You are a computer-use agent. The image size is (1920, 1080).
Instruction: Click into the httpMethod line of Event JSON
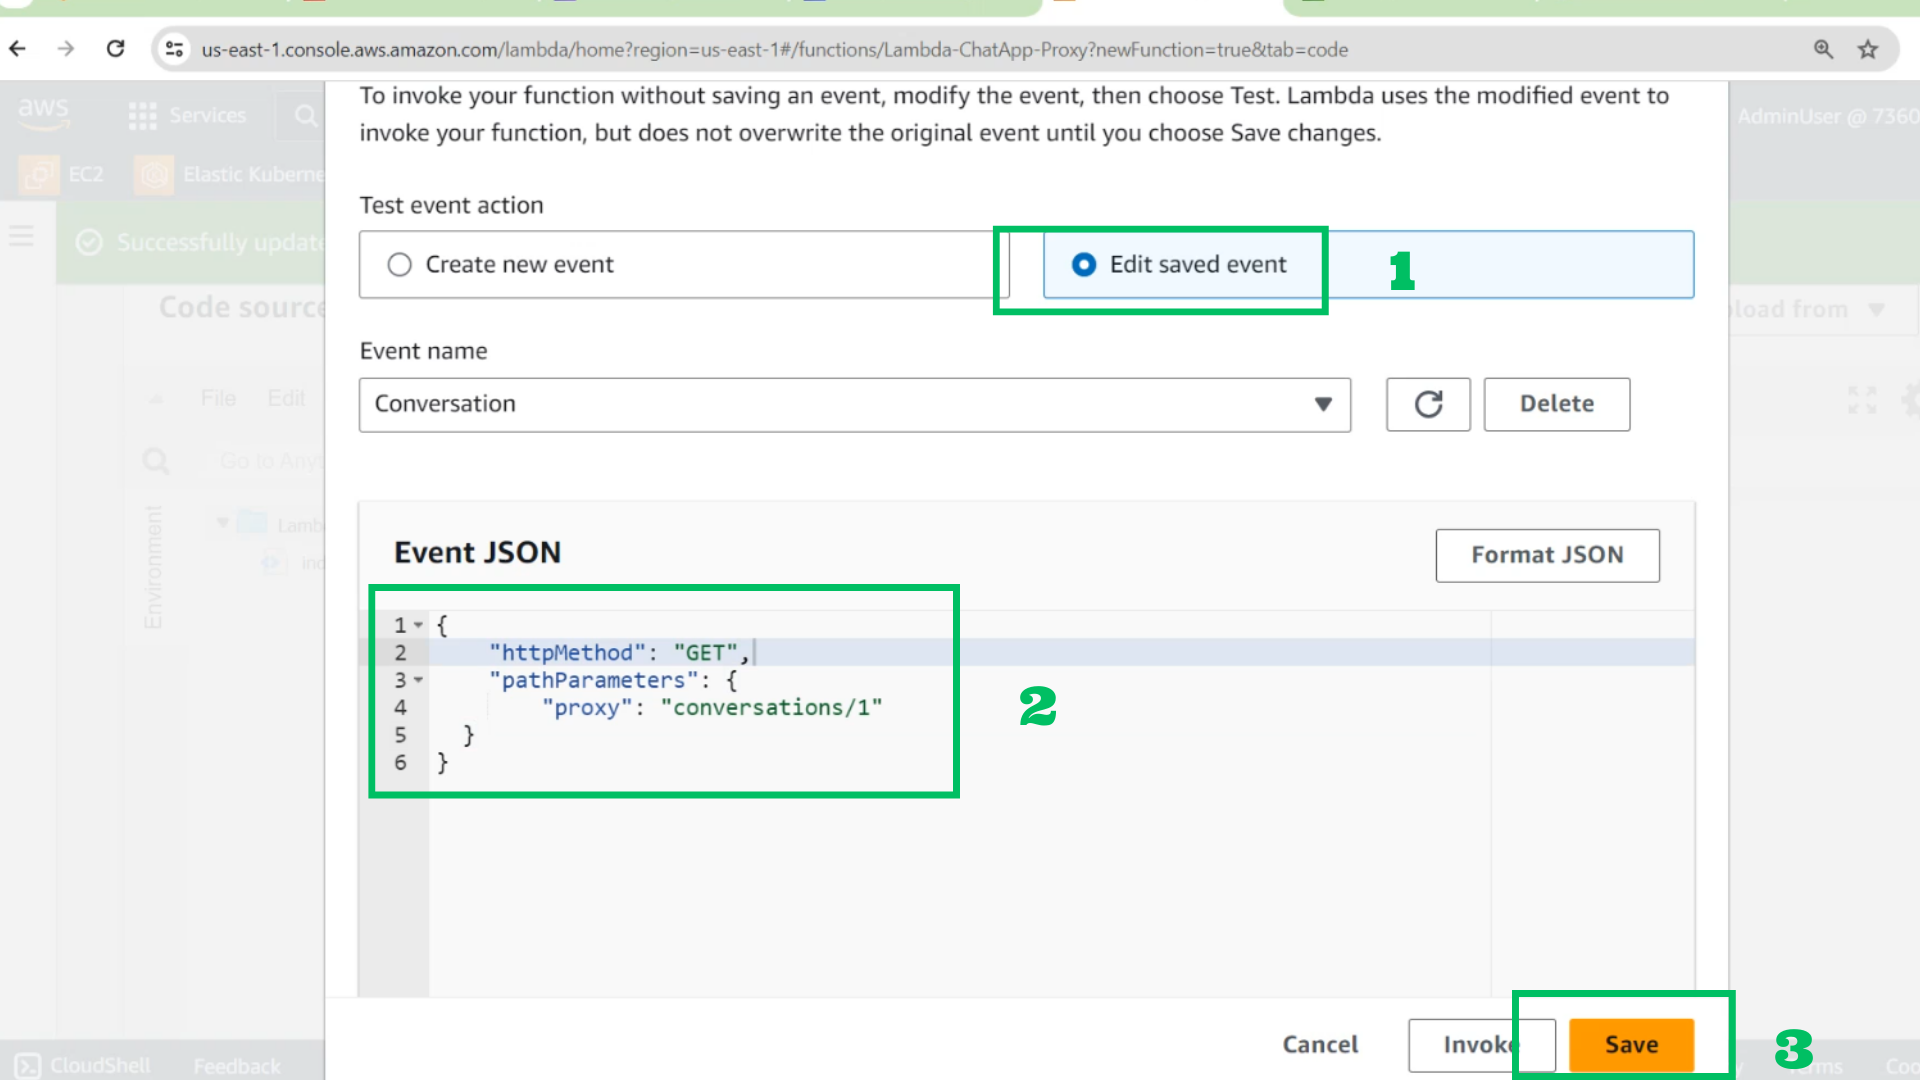[1061, 652]
